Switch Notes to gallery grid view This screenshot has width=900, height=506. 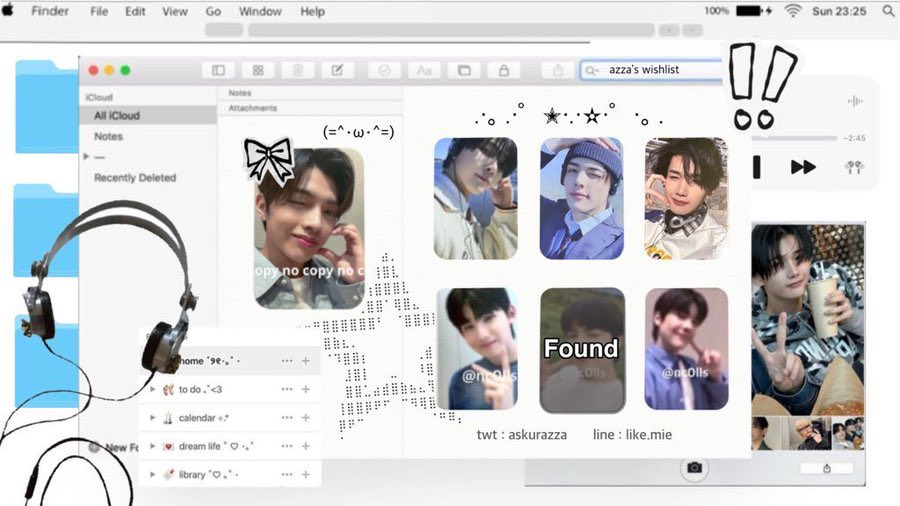click(258, 70)
